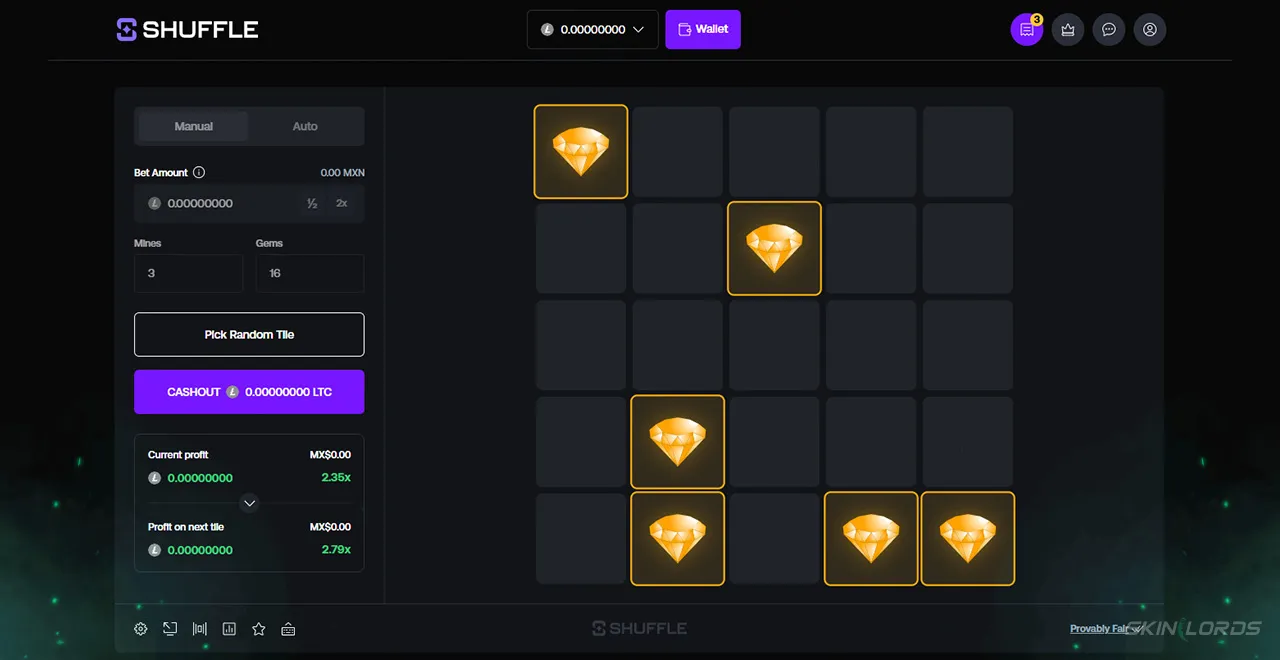Click the Pick Random Tile button
1280x660 pixels.
249,334
